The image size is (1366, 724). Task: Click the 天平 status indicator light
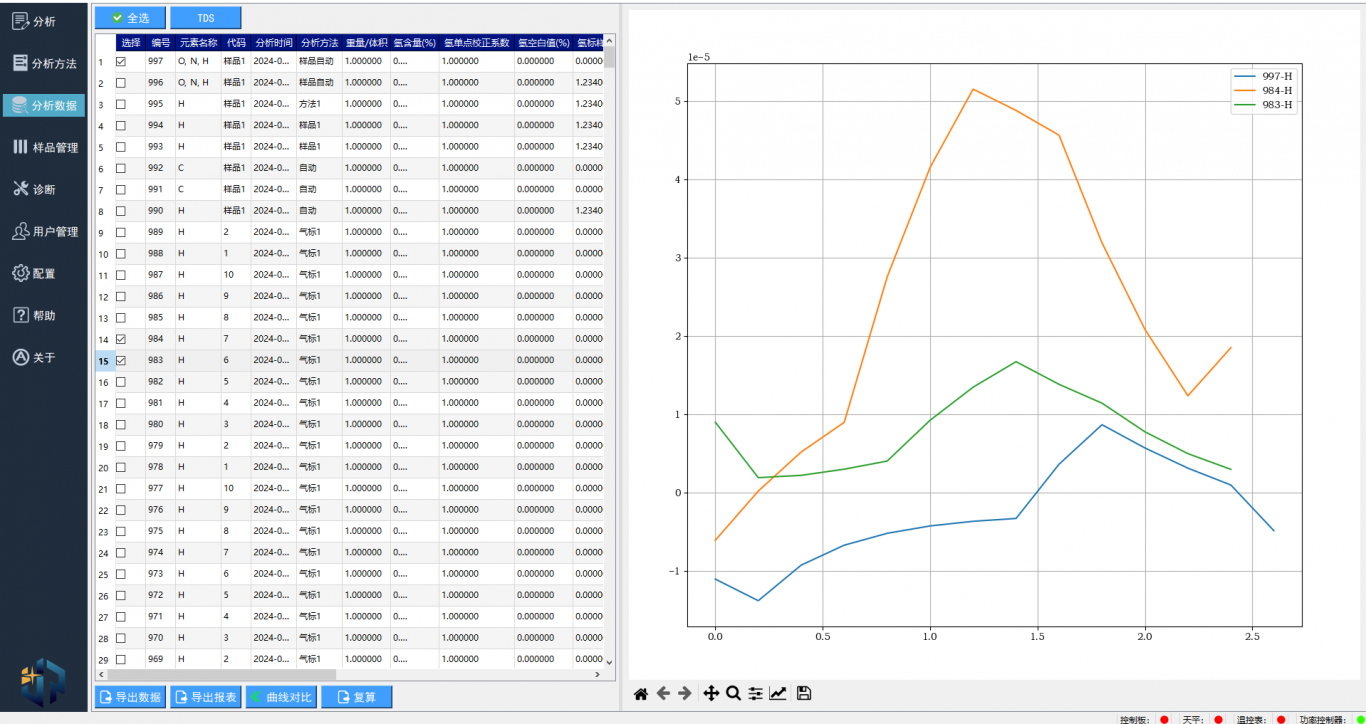tap(1218, 719)
